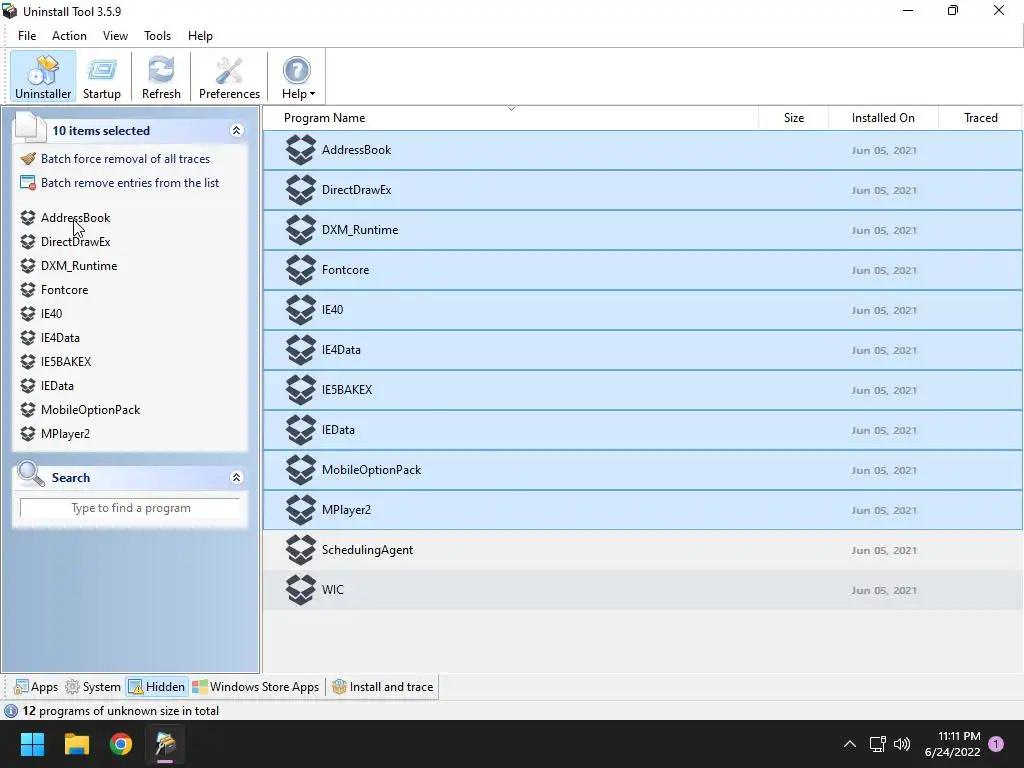
Task: Click Fontcore package icon in program list
Action: (301, 270)
